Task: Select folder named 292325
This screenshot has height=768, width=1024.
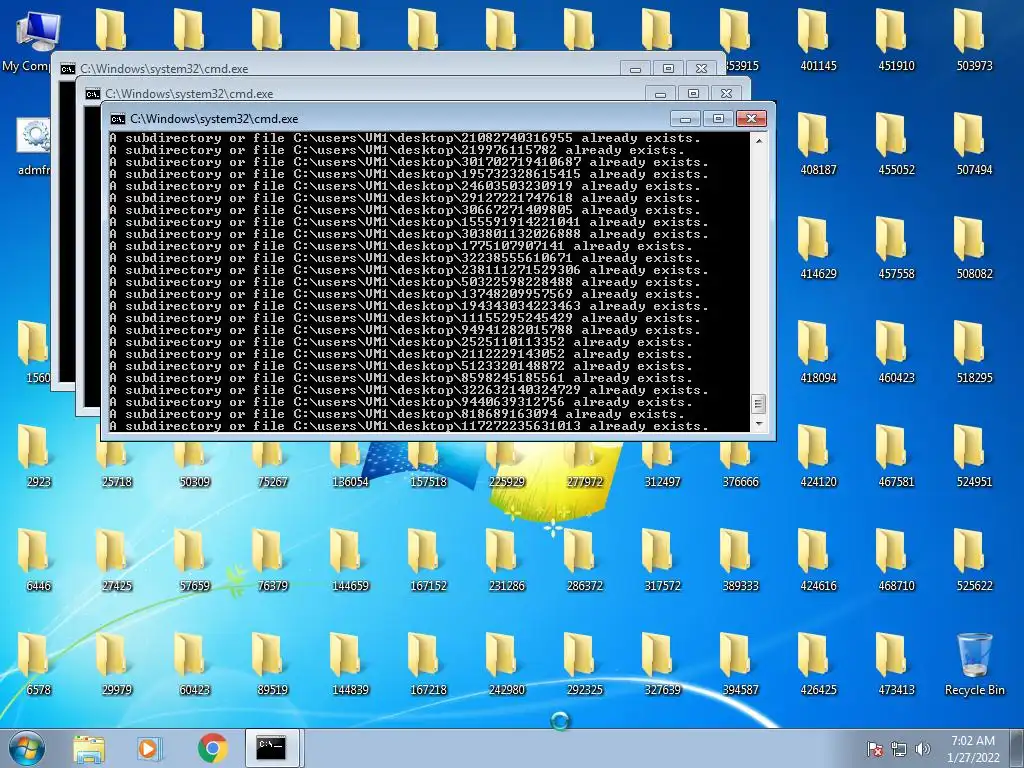Action: coord(584,663)
